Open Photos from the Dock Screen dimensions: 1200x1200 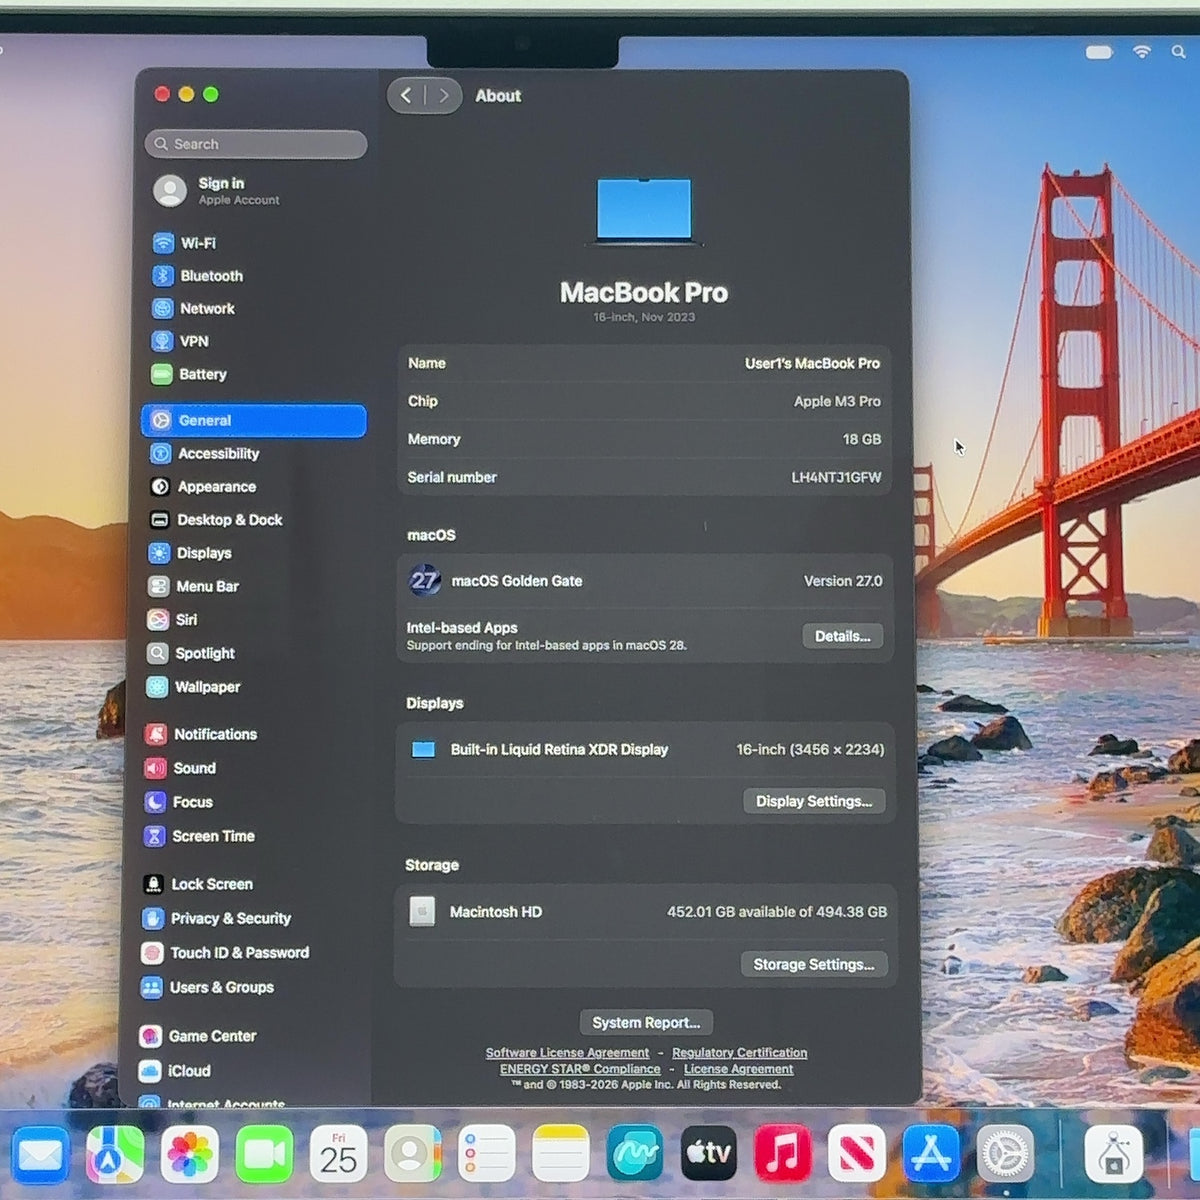click(189, 1155)
